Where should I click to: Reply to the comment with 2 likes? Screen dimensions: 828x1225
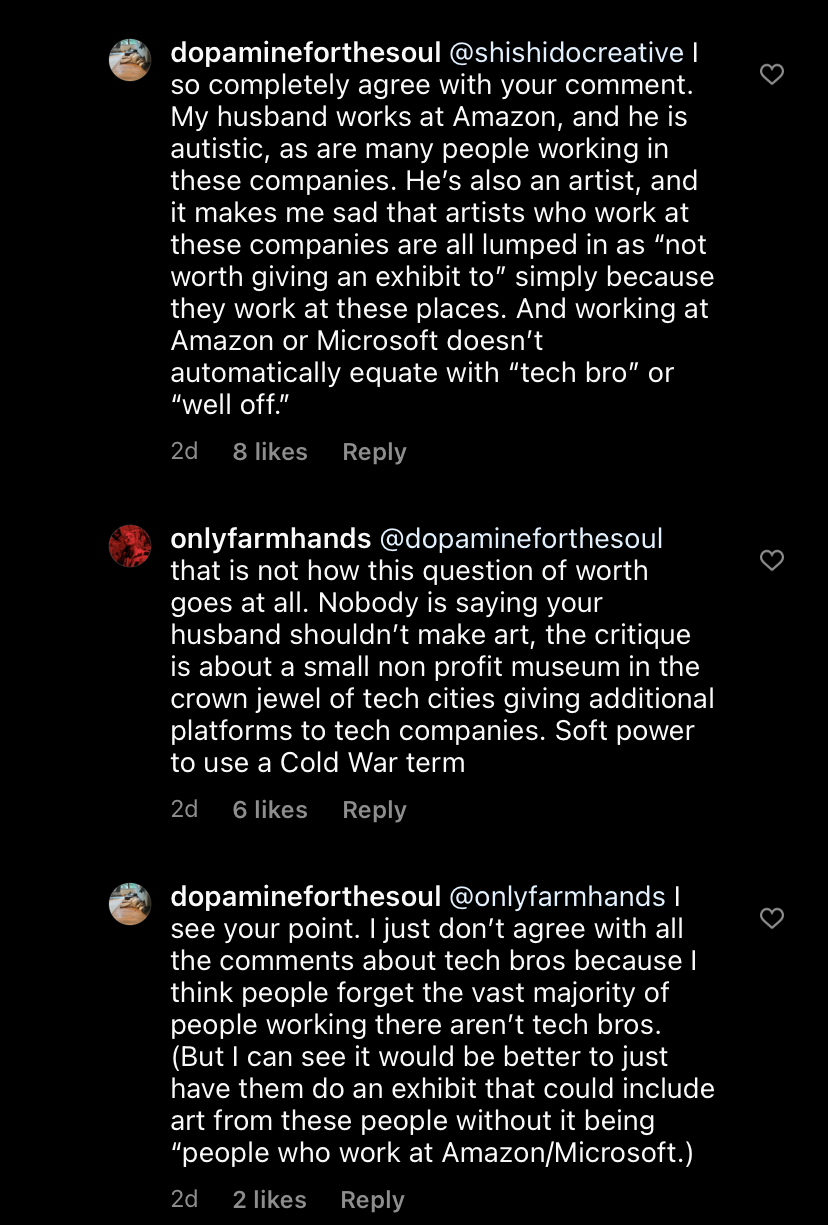tap(372, 1200)
